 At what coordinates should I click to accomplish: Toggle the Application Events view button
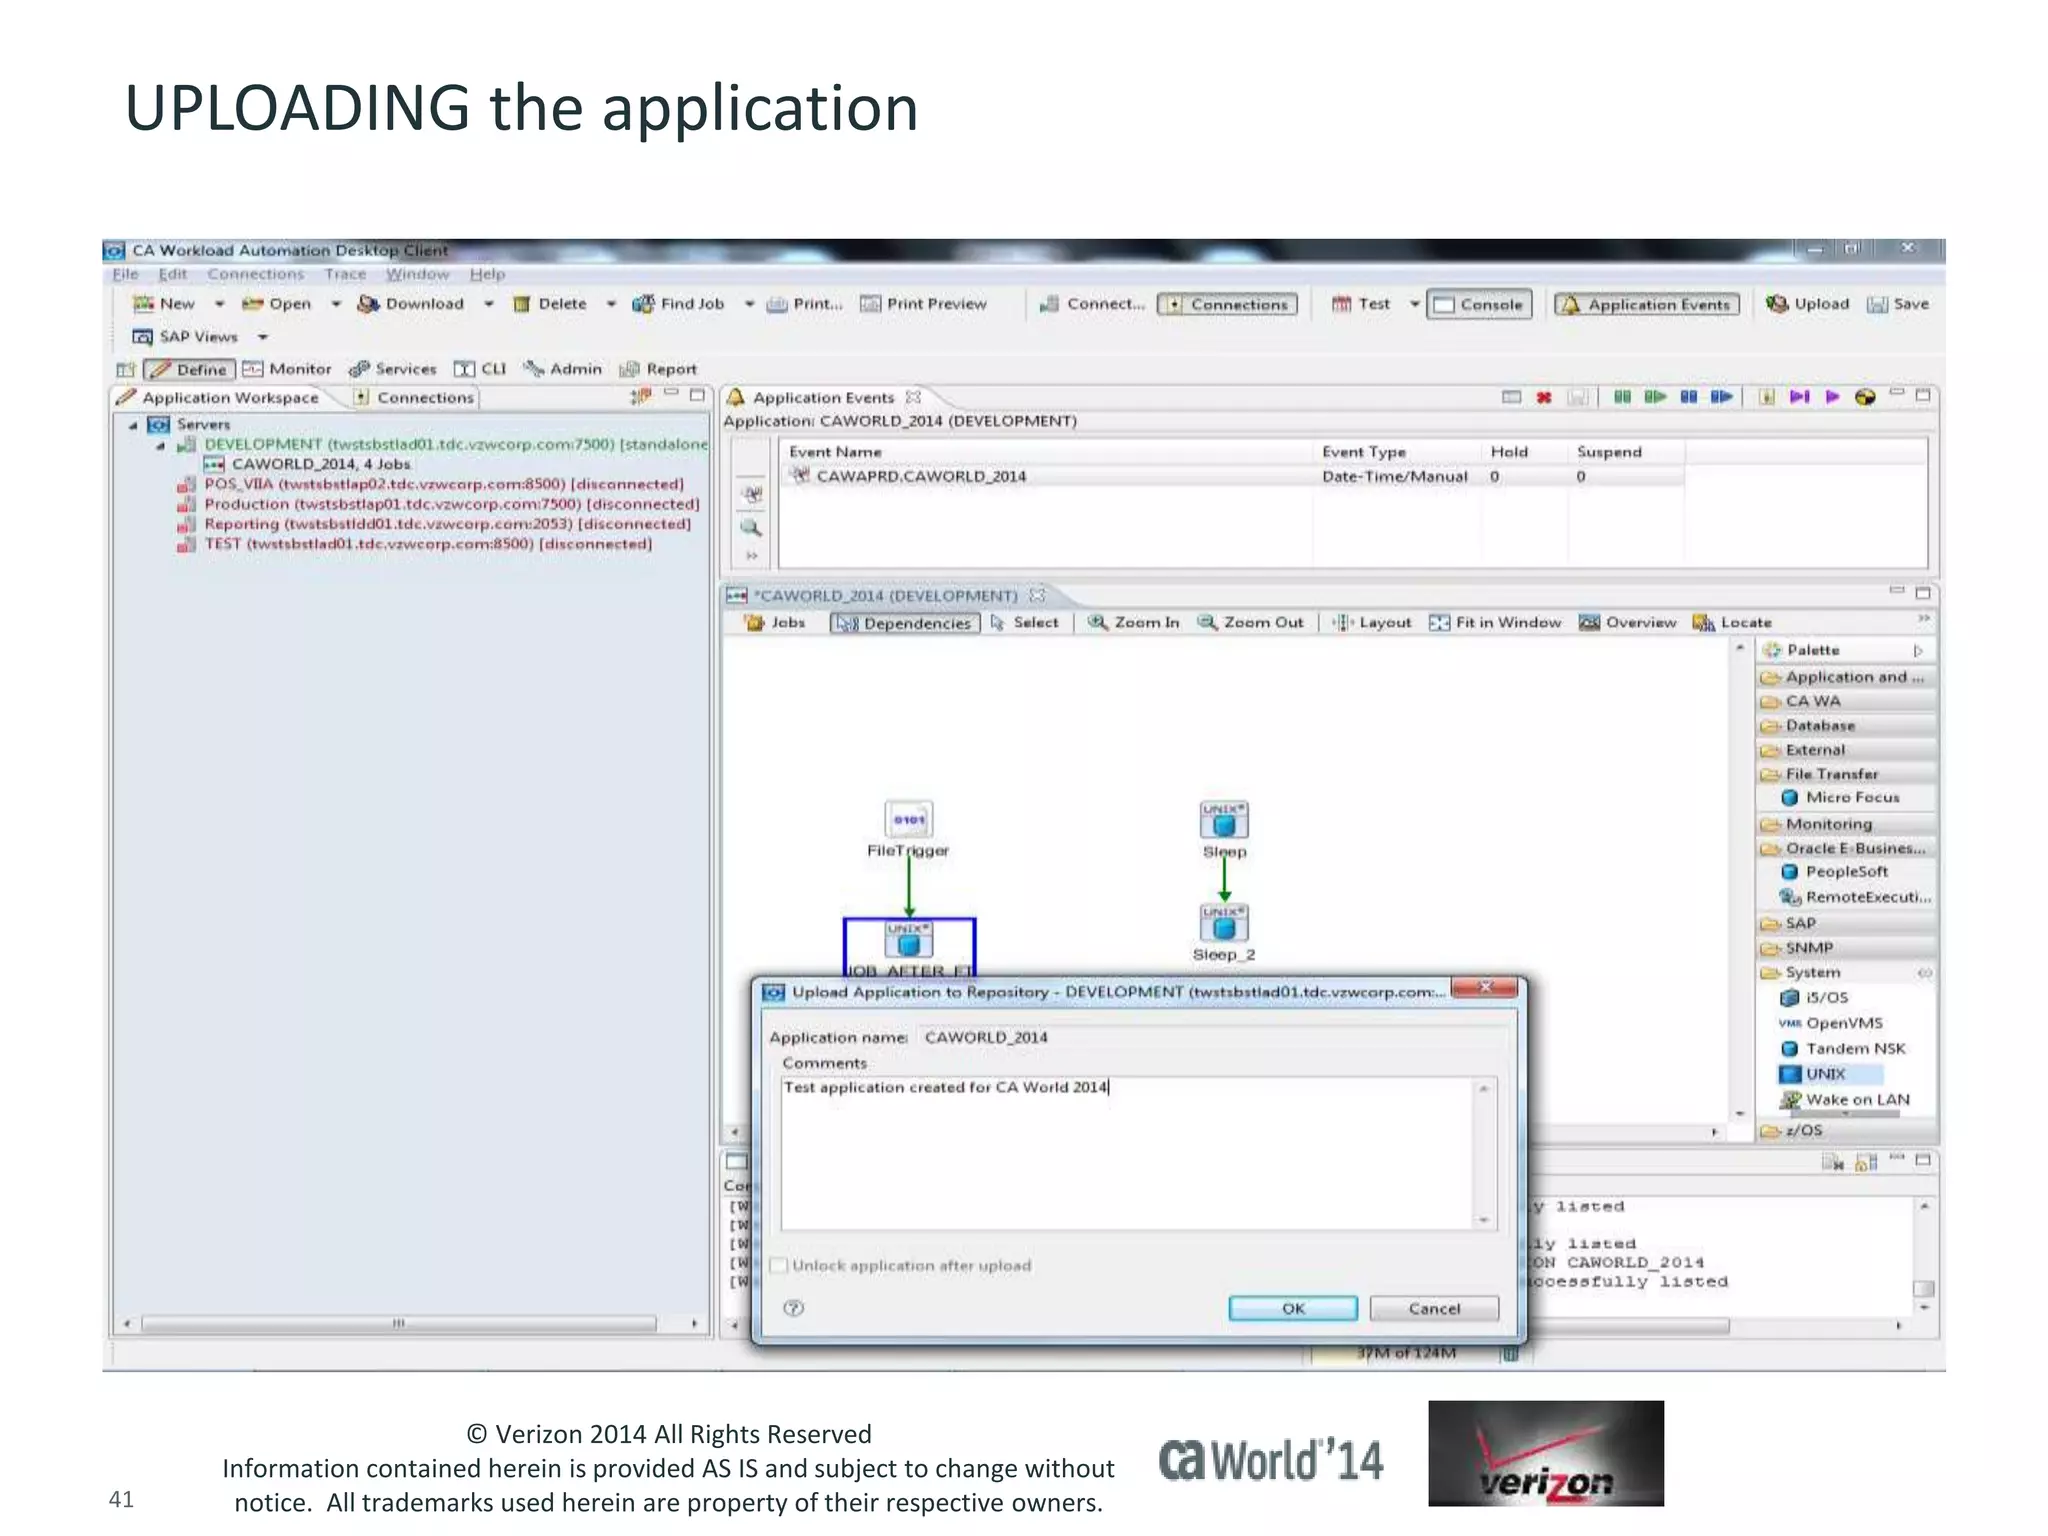[x=1646, y=305]
